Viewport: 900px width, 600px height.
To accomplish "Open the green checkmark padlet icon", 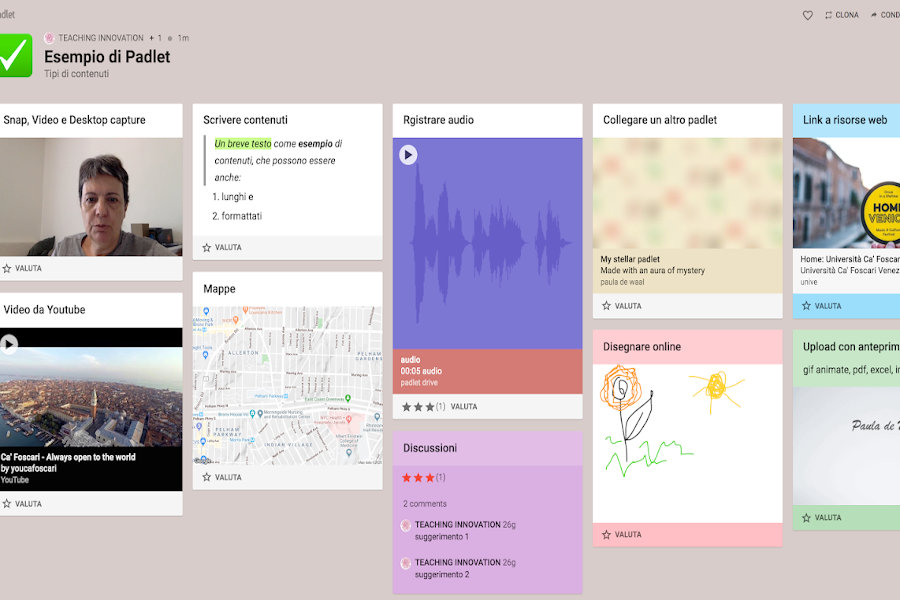I will (15, 55).
